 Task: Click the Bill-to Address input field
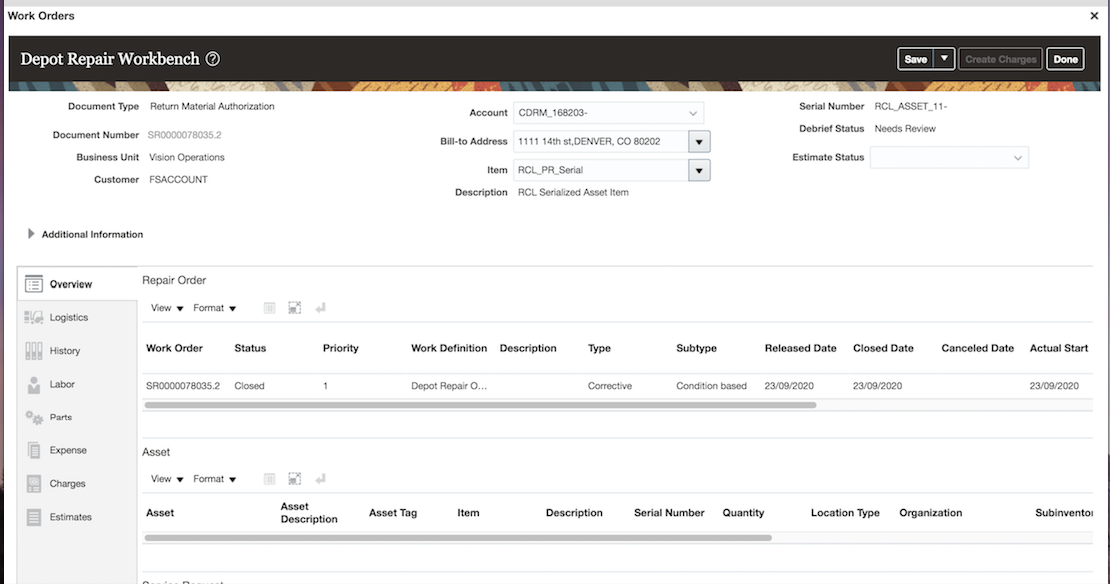(600, 142)
